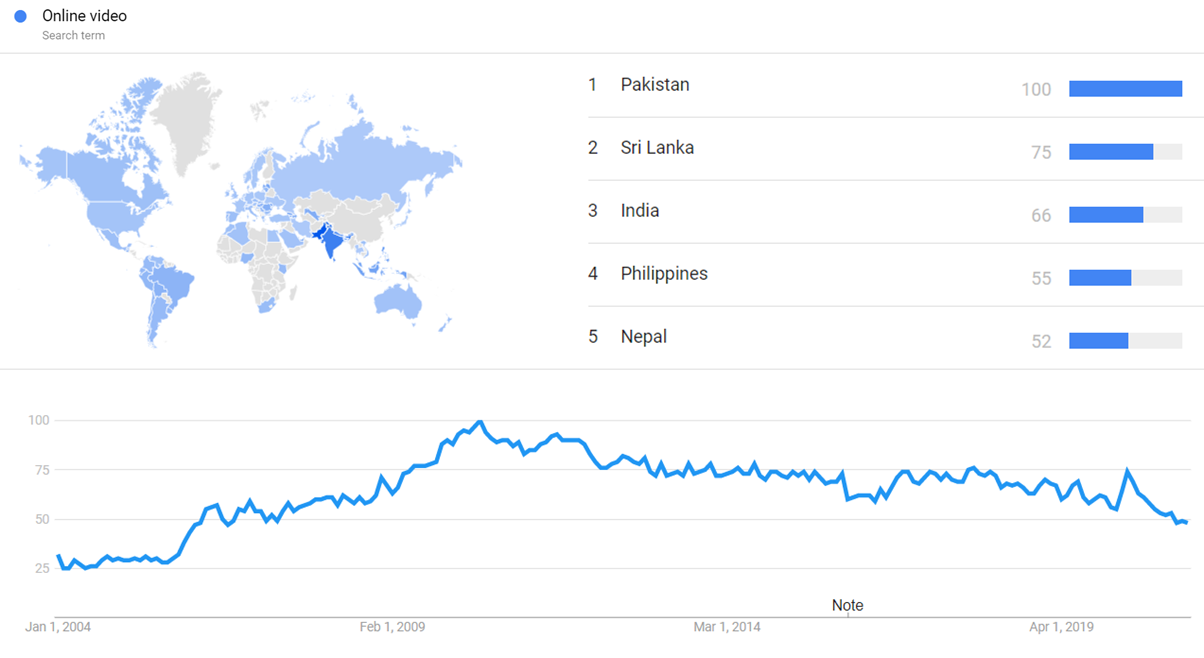This screenshot has width=1204, height=658.
Task: Click the blue Online video legend dot
Action: [20, 17]
